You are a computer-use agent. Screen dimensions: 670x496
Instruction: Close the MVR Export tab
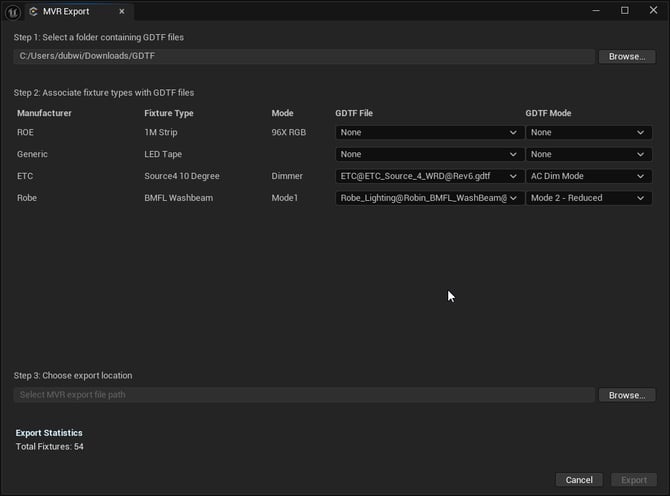pos(122,12)
